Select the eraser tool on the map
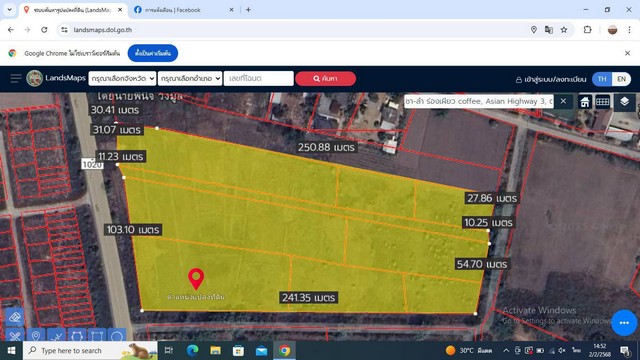640x360 pixels. click(x=15, y=317)
